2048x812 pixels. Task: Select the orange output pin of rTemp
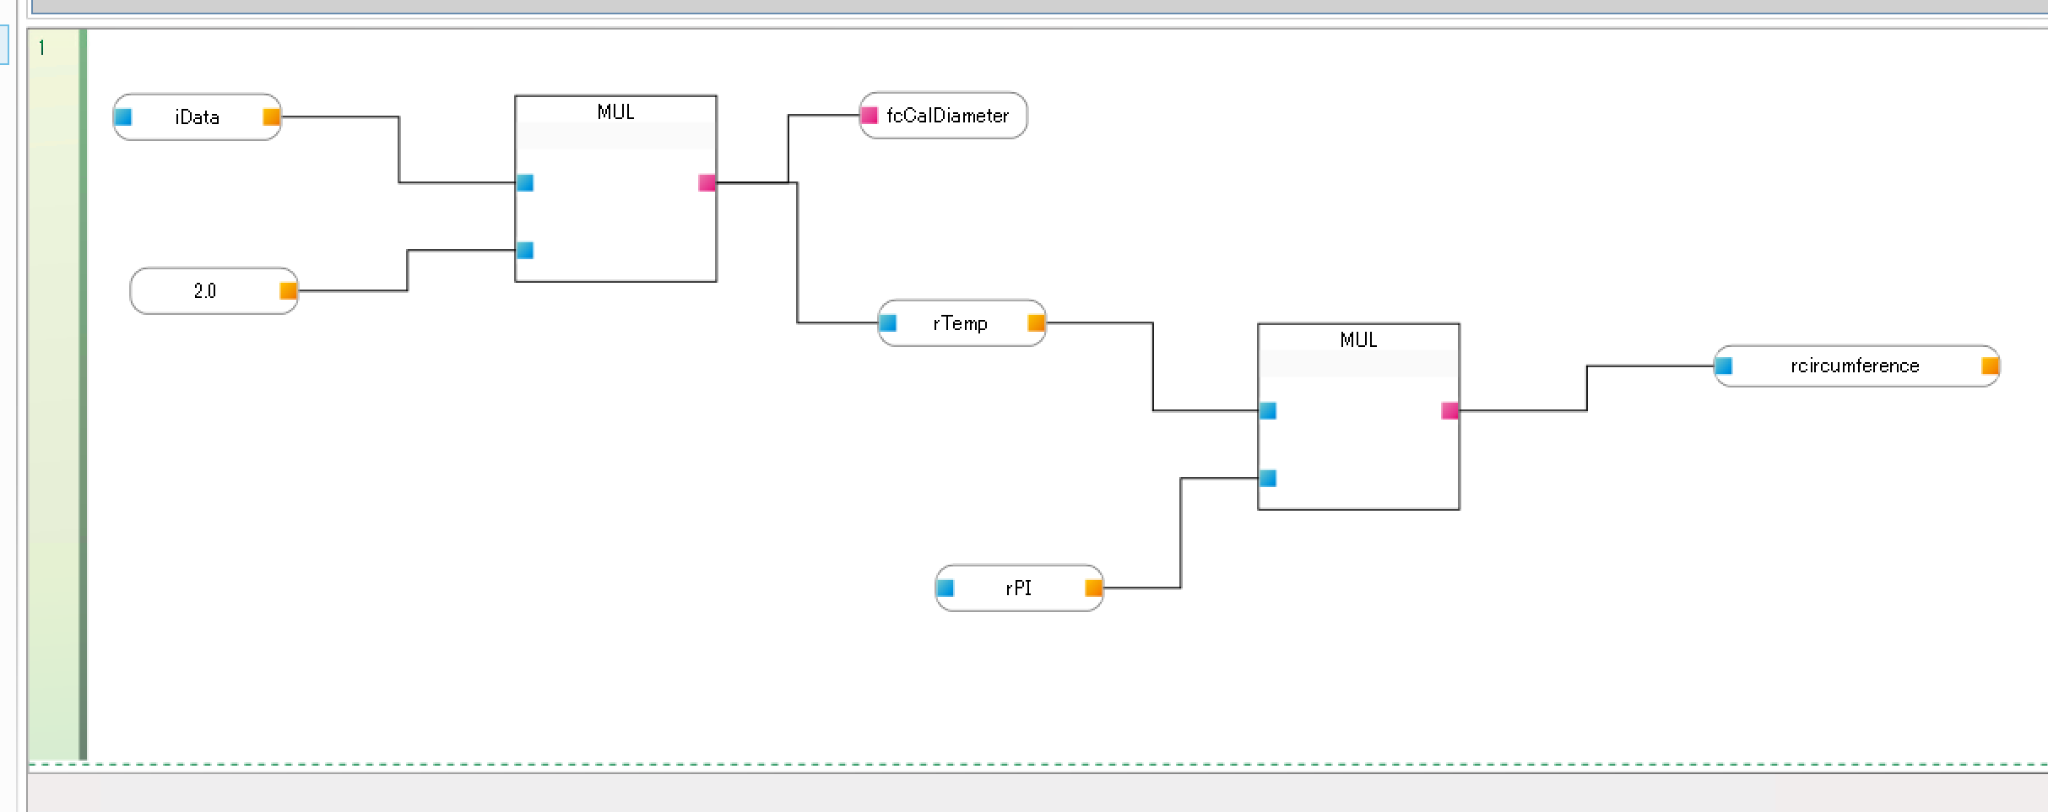tap(1036, 323)
